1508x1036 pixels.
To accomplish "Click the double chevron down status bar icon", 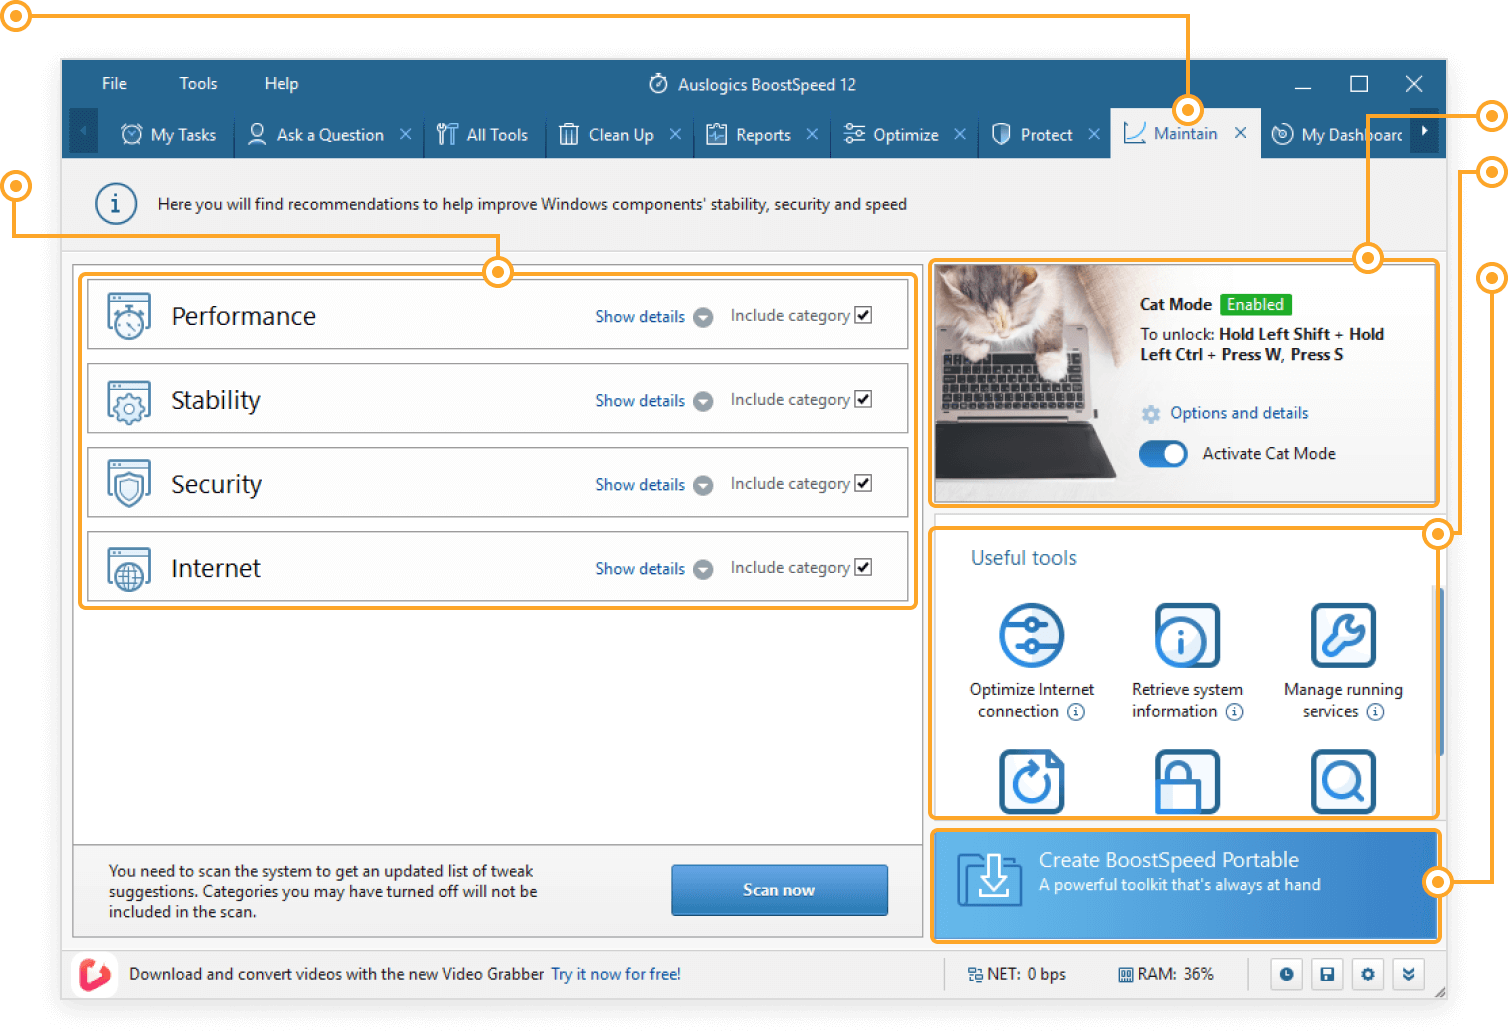I will (1408, 974).
